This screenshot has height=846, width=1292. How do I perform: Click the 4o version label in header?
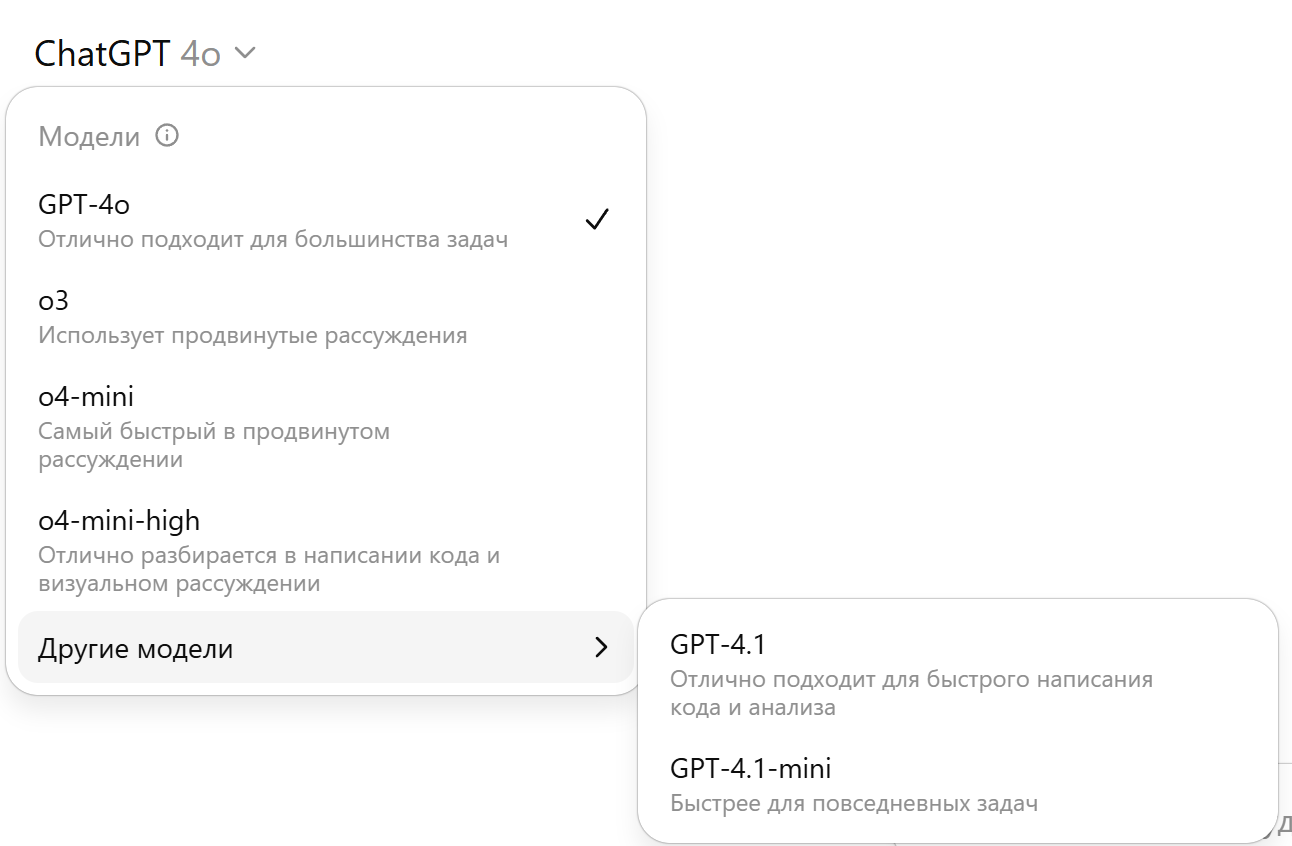click(200, 54)
